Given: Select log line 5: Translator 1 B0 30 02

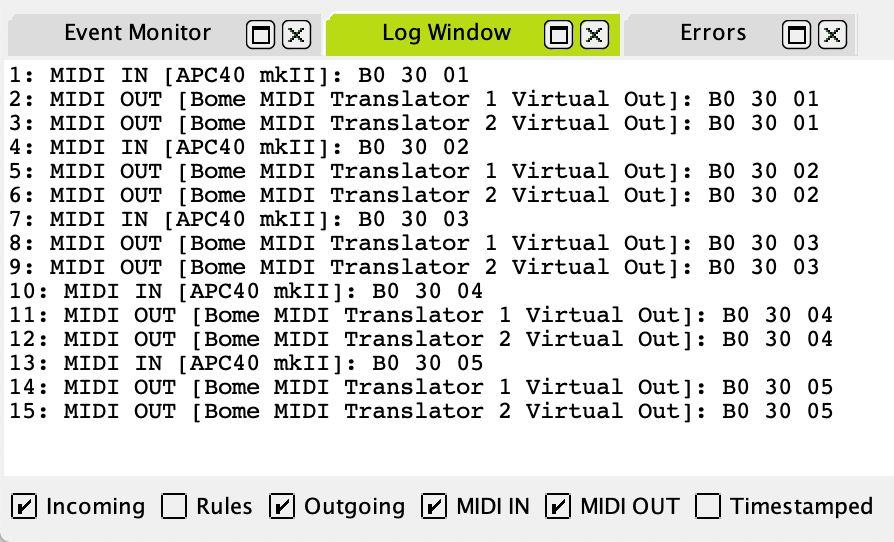Looking at the screenshot, I should [414, 171].
